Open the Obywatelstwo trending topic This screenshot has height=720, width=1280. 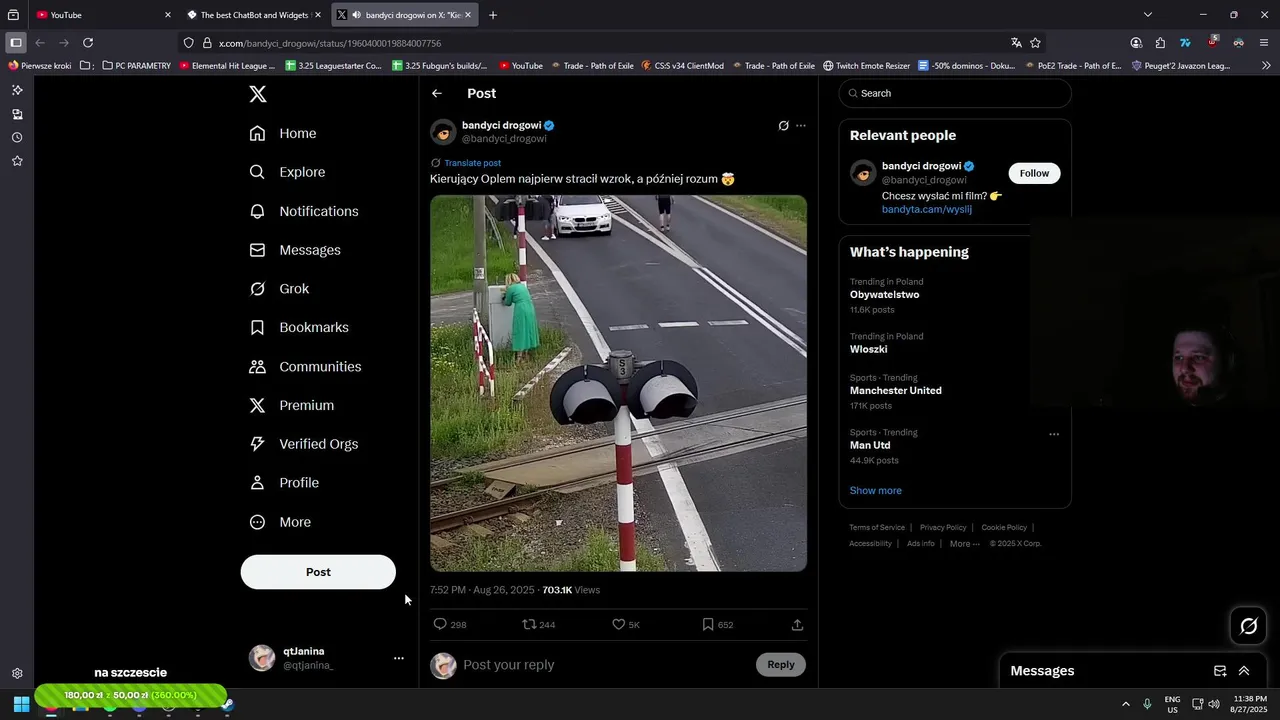point(884,295)
